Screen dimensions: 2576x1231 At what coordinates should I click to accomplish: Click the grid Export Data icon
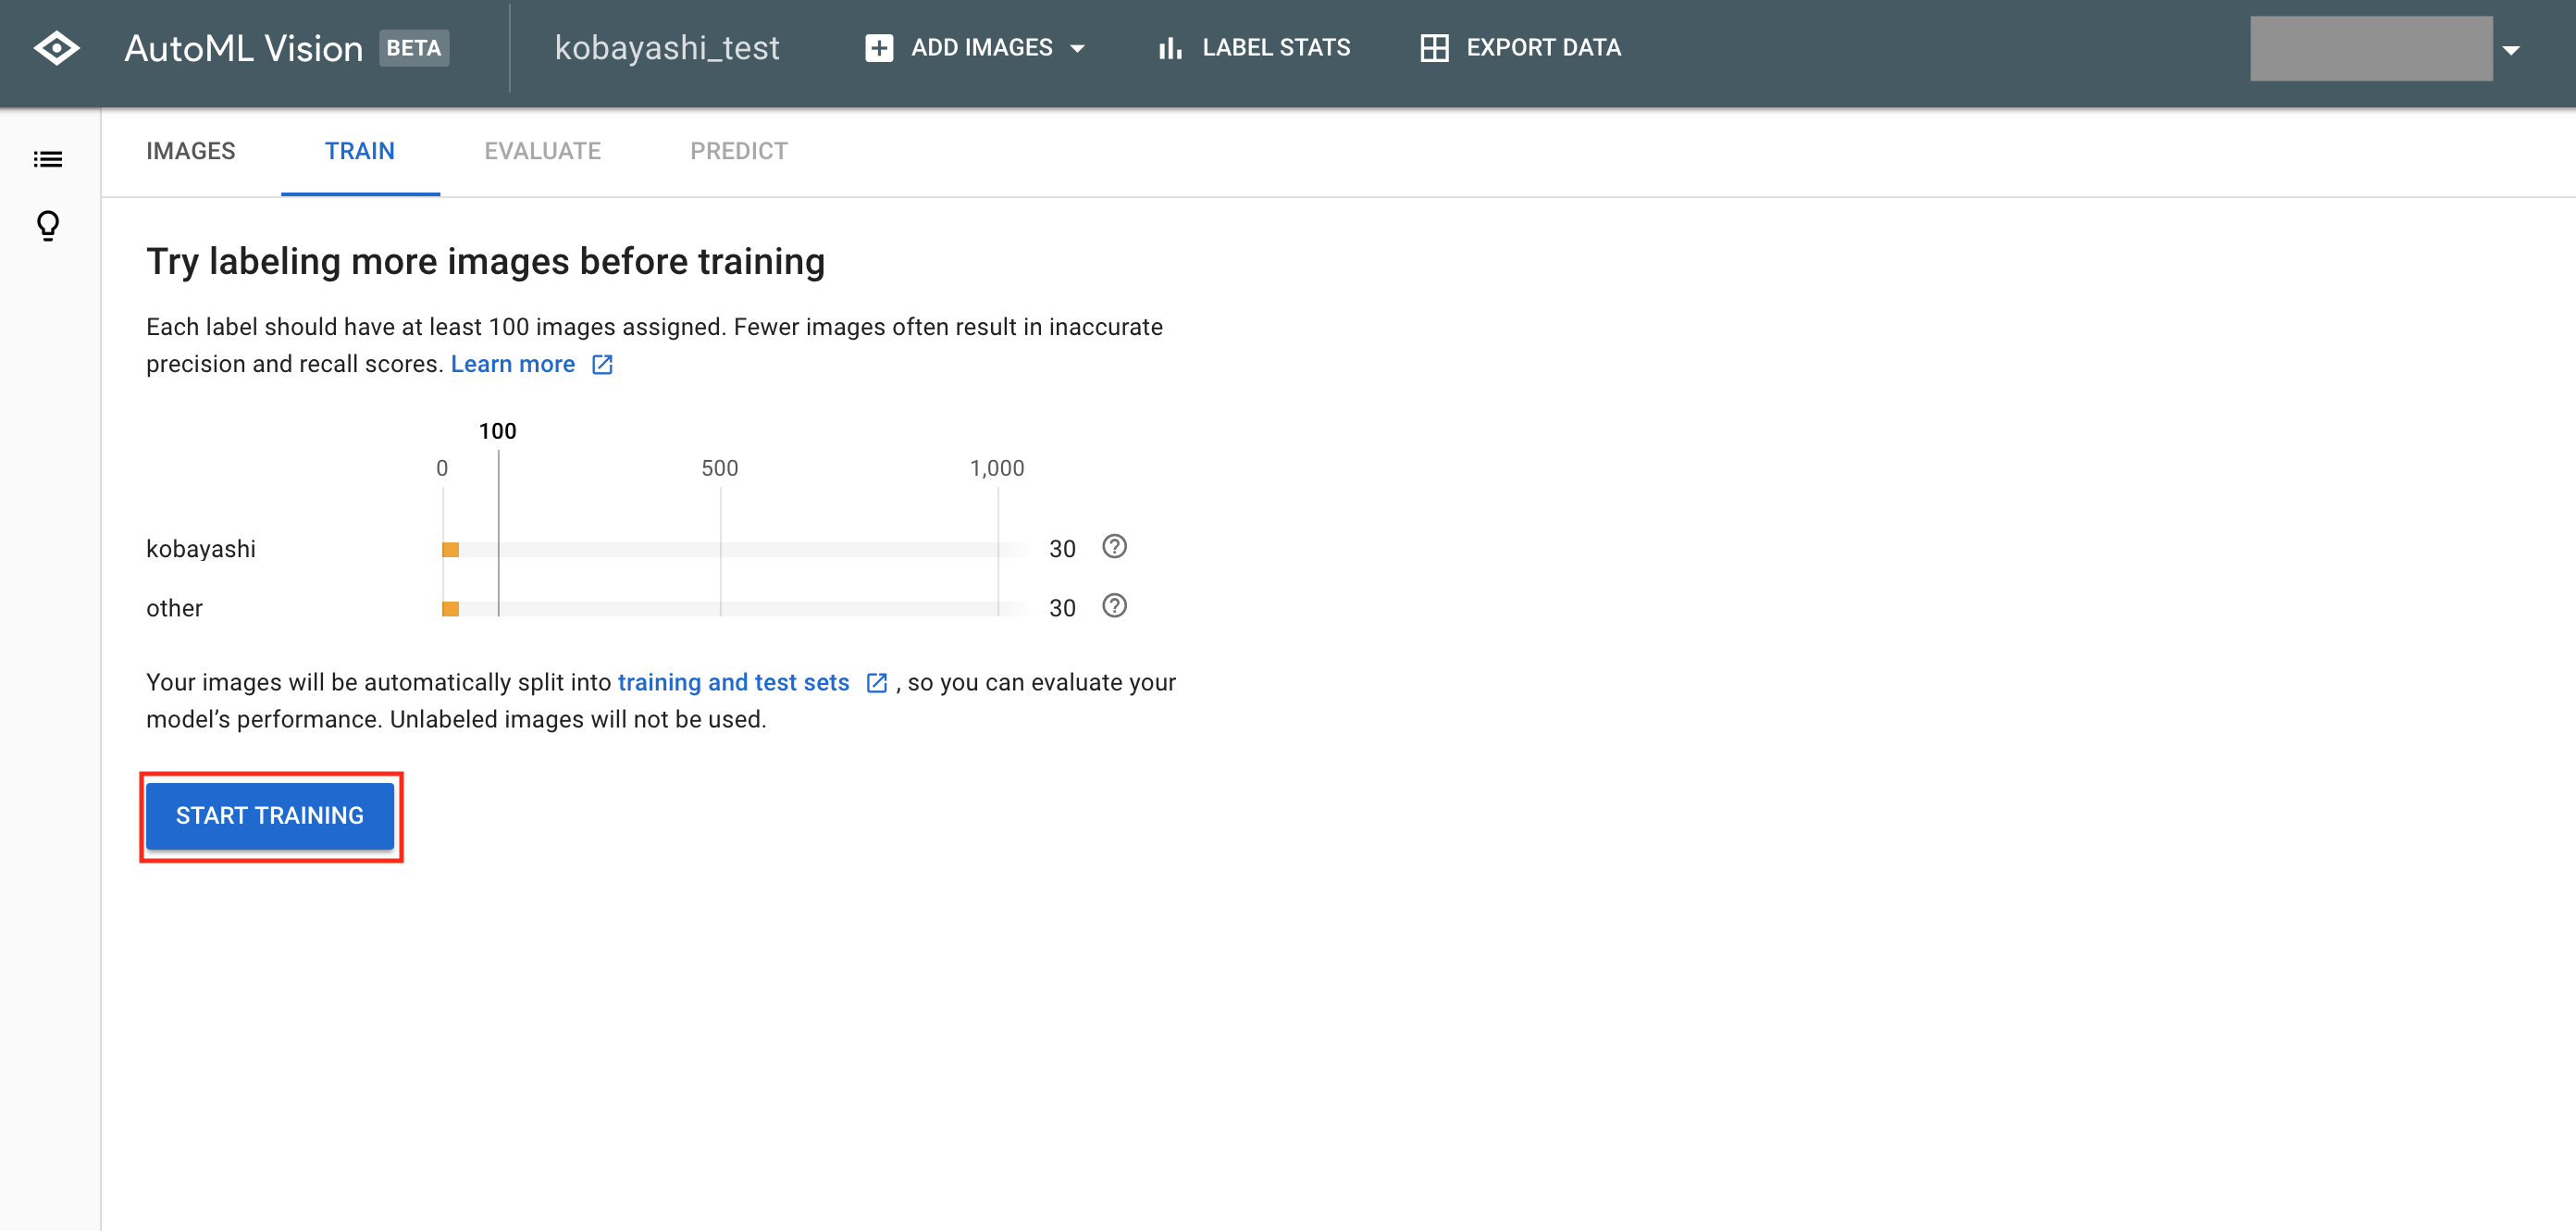[1434, 48]
